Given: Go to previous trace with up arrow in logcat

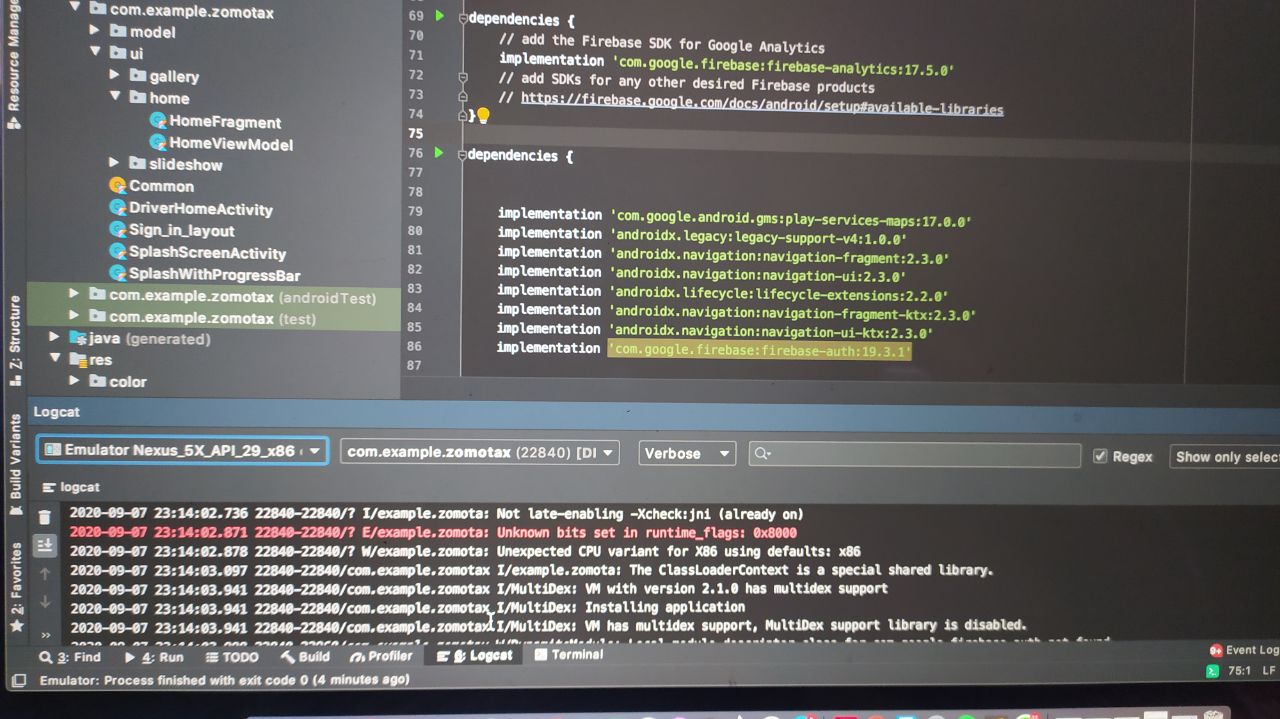Looking at the screenshot, I should click(x=44, y=574).
